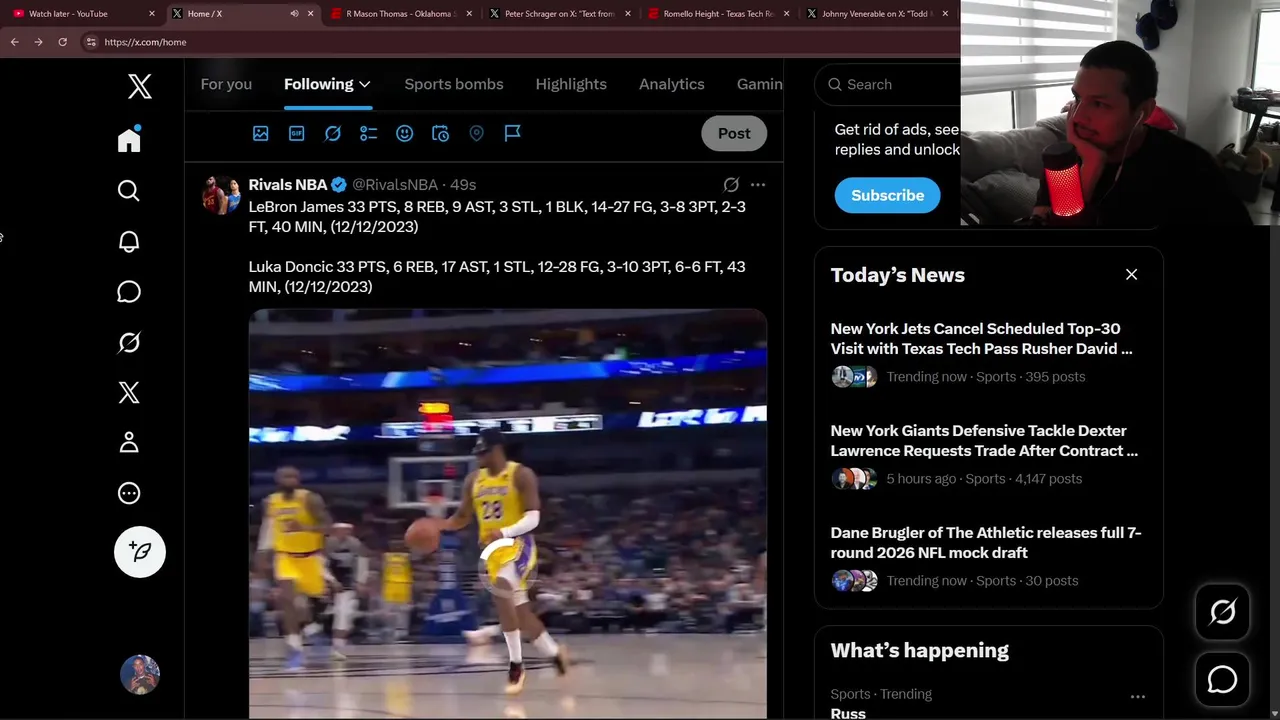Screen dimensions: 1280x720
Task: Open More circle menu in sidebar
Action: pyautogui.click(x=129, y=493)
